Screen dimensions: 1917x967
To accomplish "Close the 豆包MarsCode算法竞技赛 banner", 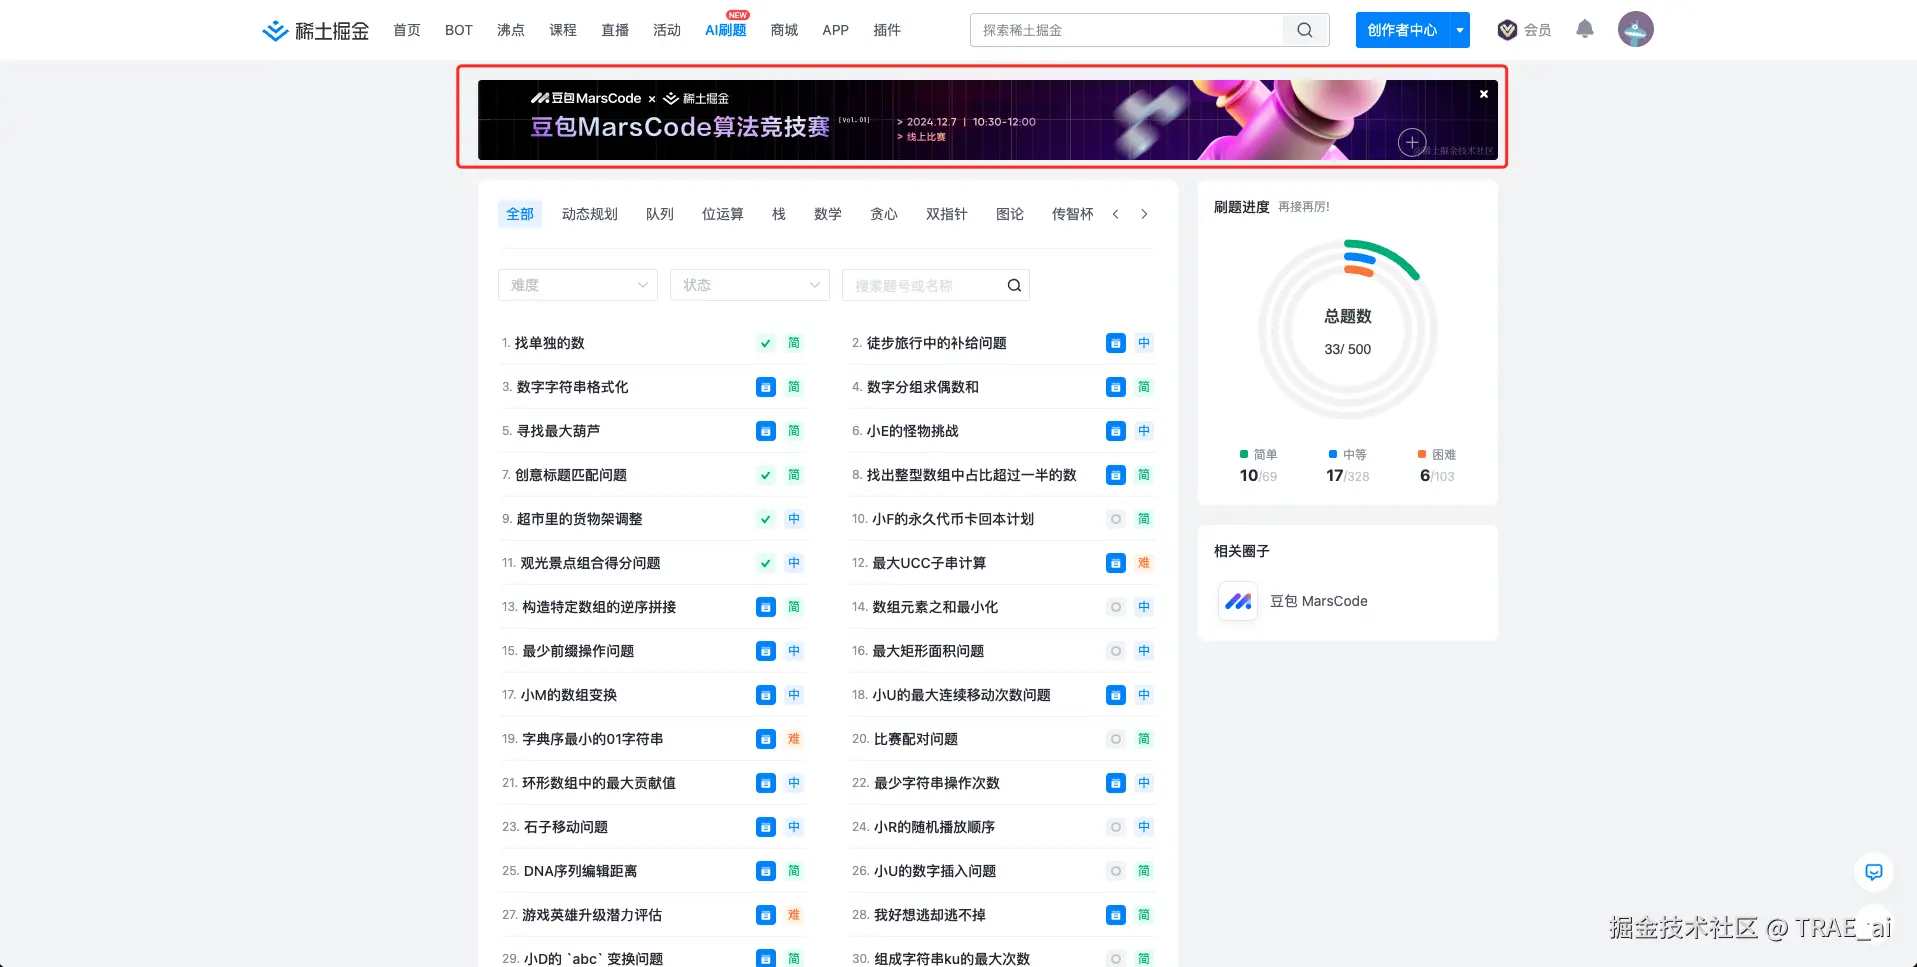I will click(x=1484, y=94).
